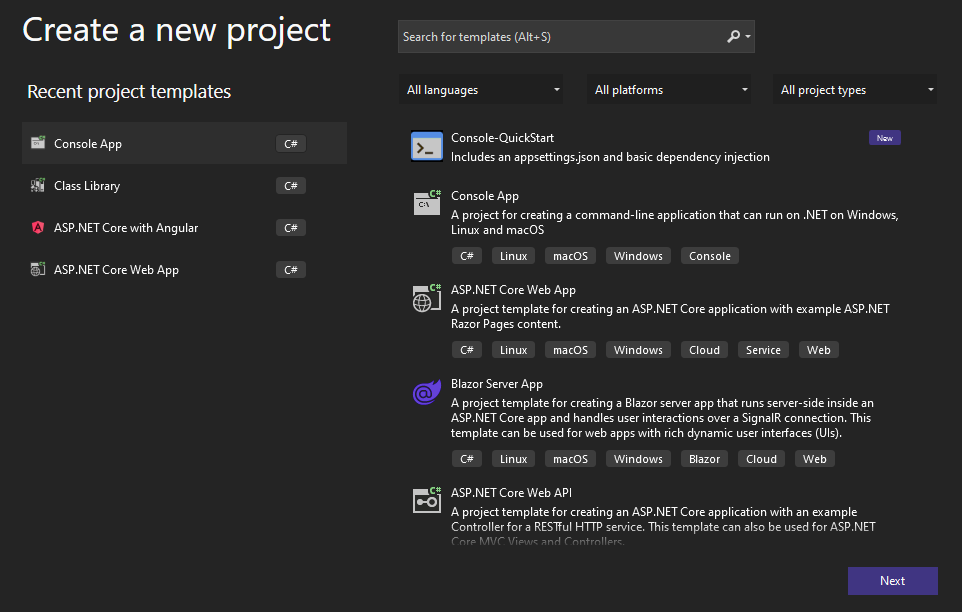Click the Console App icon in recent templates
This screenshot has height=612, width=962.
(x=38, y=143)
